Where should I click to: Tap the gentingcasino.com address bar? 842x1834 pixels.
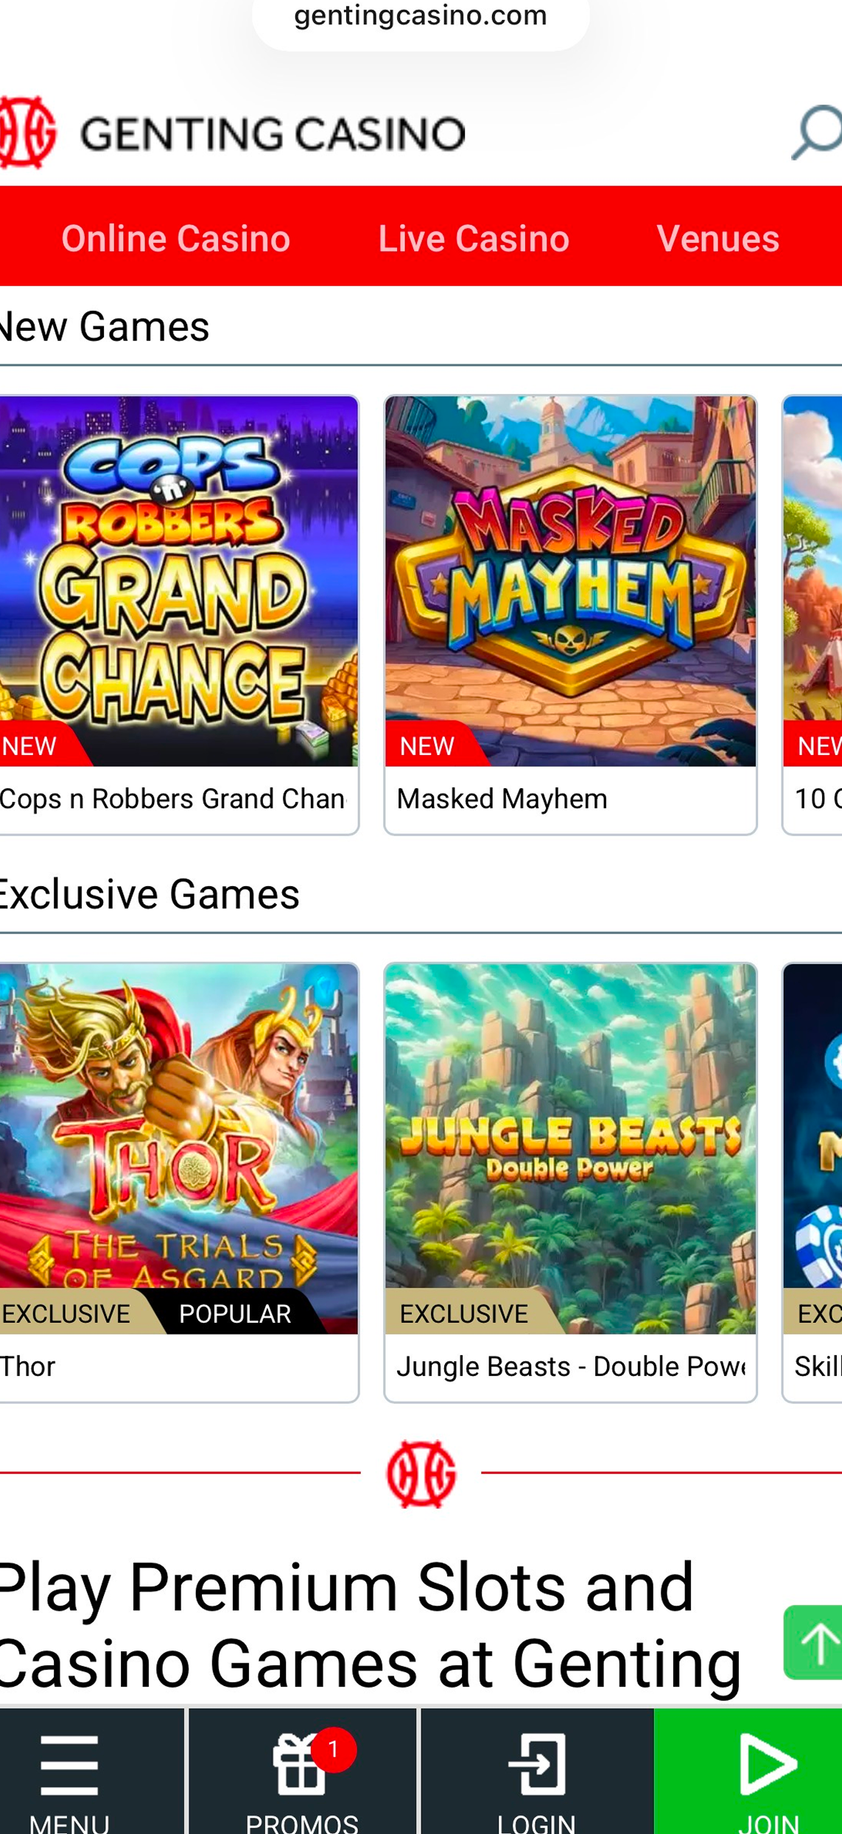[x=421, y=17]
